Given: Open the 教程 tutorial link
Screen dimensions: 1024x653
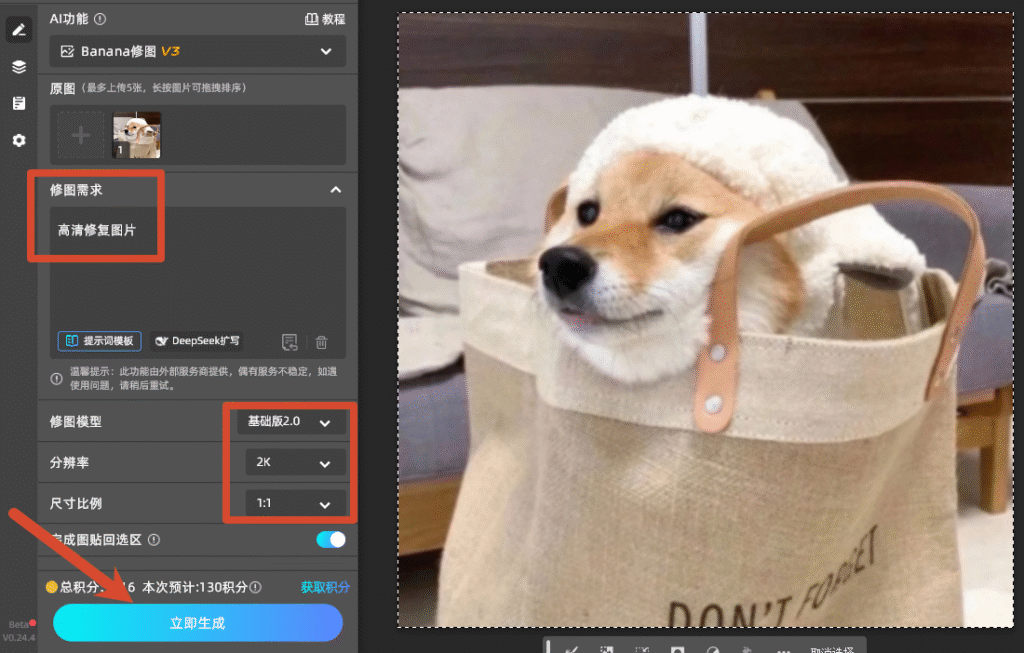Looking at the screenshot, I should pyautogui.click(x=325, y=19).
